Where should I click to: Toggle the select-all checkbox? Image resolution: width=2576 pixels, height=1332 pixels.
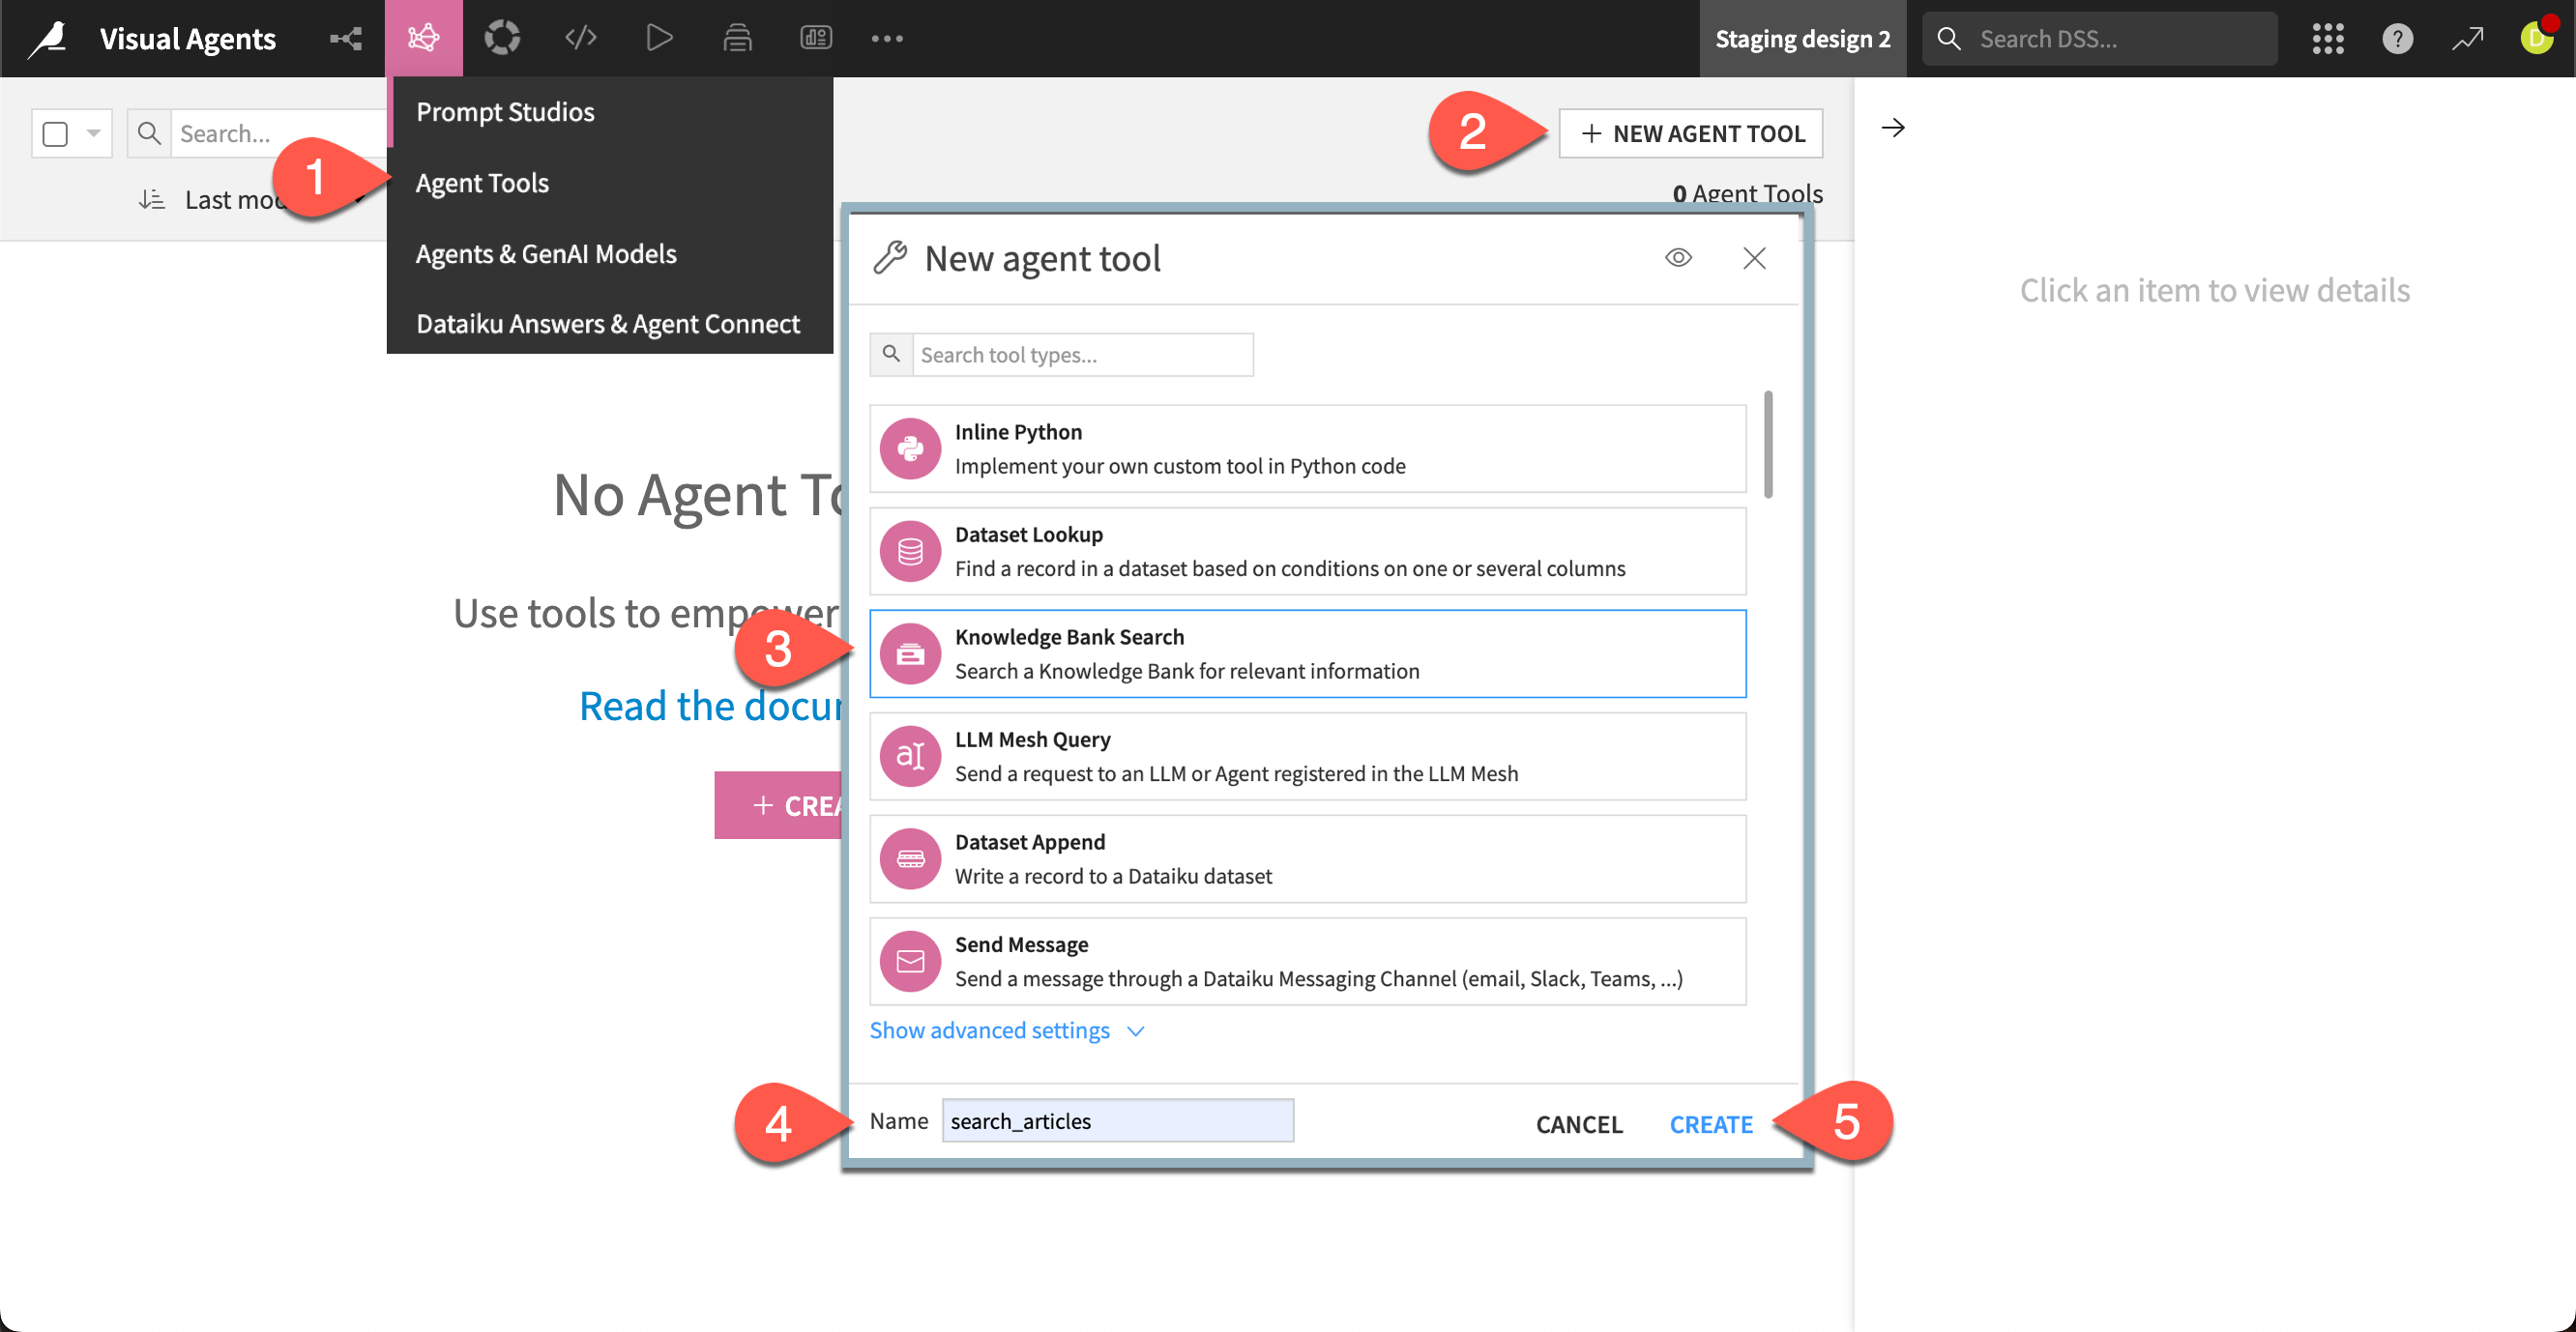click(x=56, y=133)
